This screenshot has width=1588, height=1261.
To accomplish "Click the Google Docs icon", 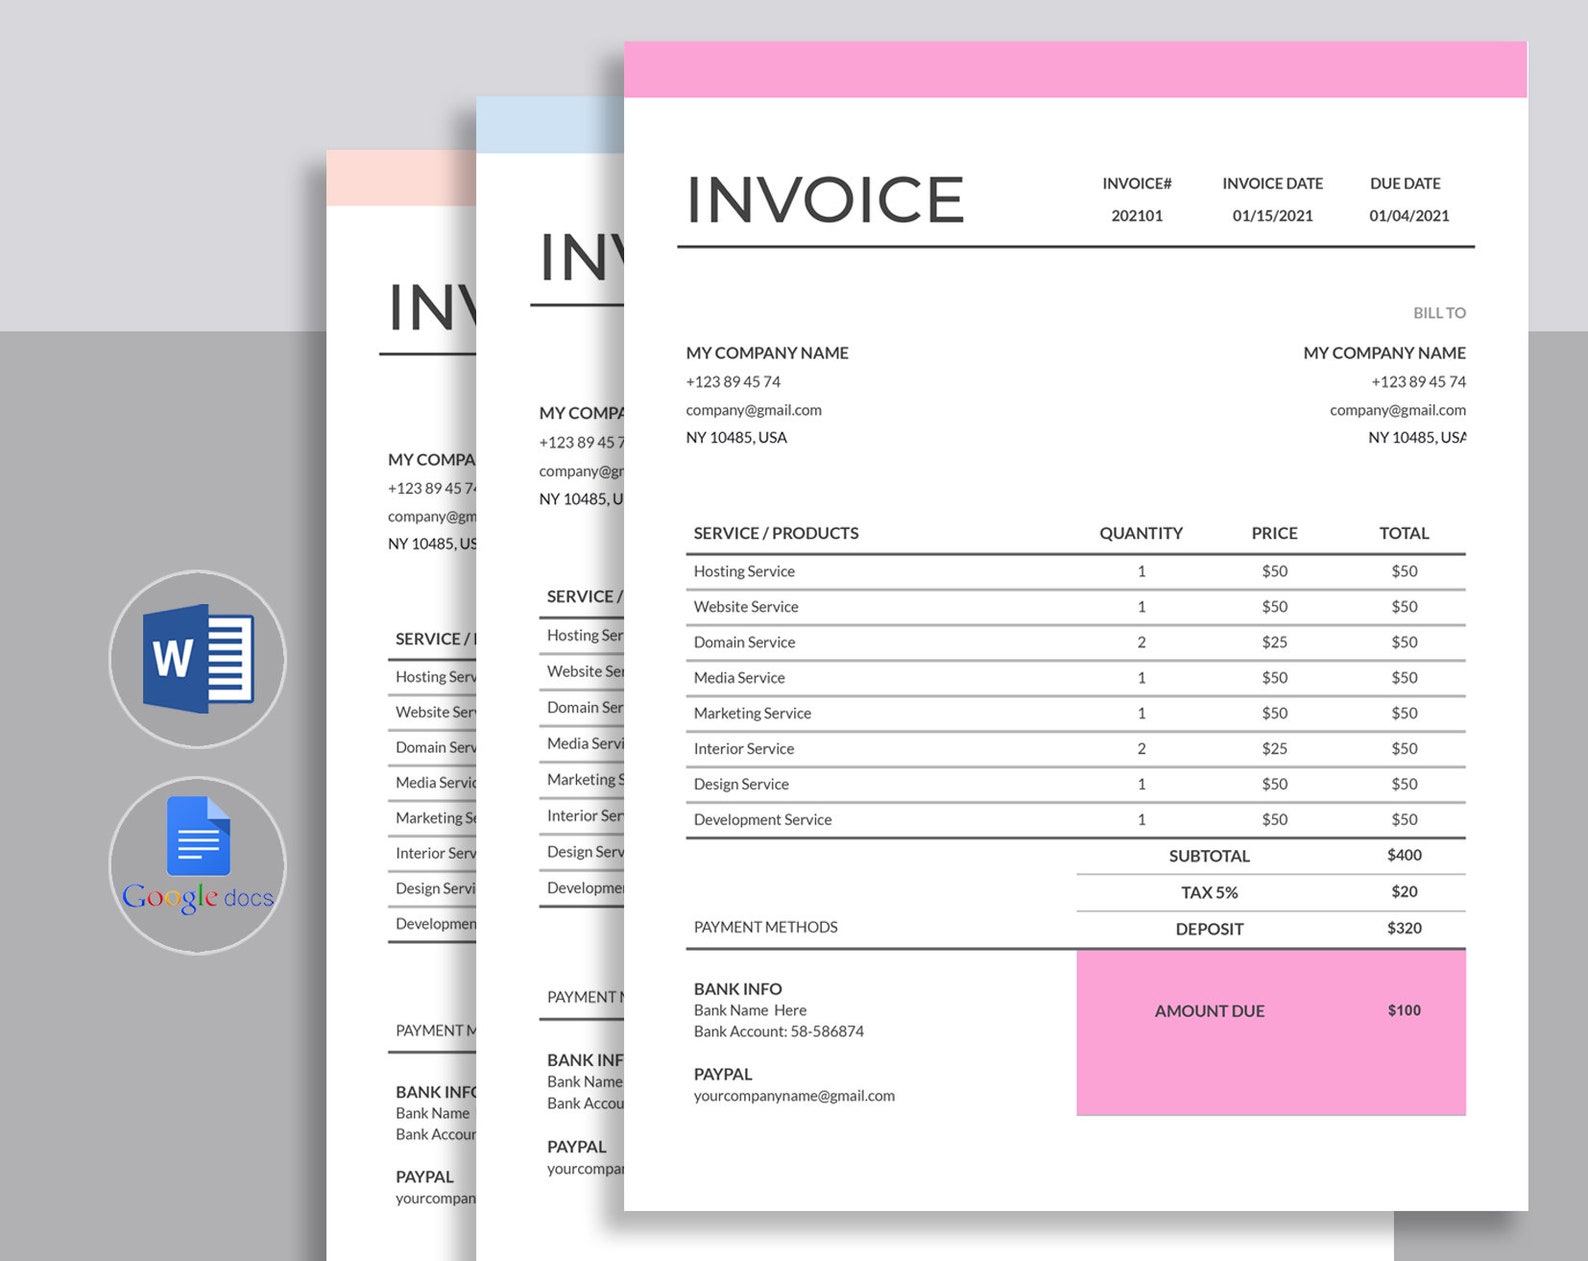I will click(x=198, y=854).
